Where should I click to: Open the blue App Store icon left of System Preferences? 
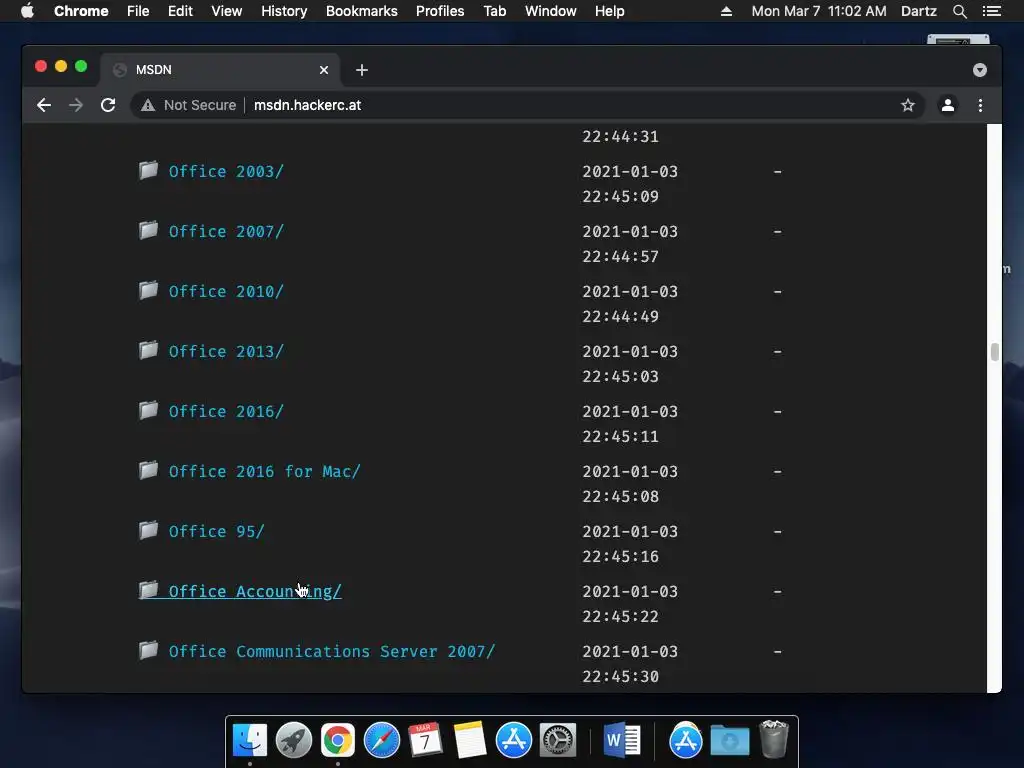point(514,740)
